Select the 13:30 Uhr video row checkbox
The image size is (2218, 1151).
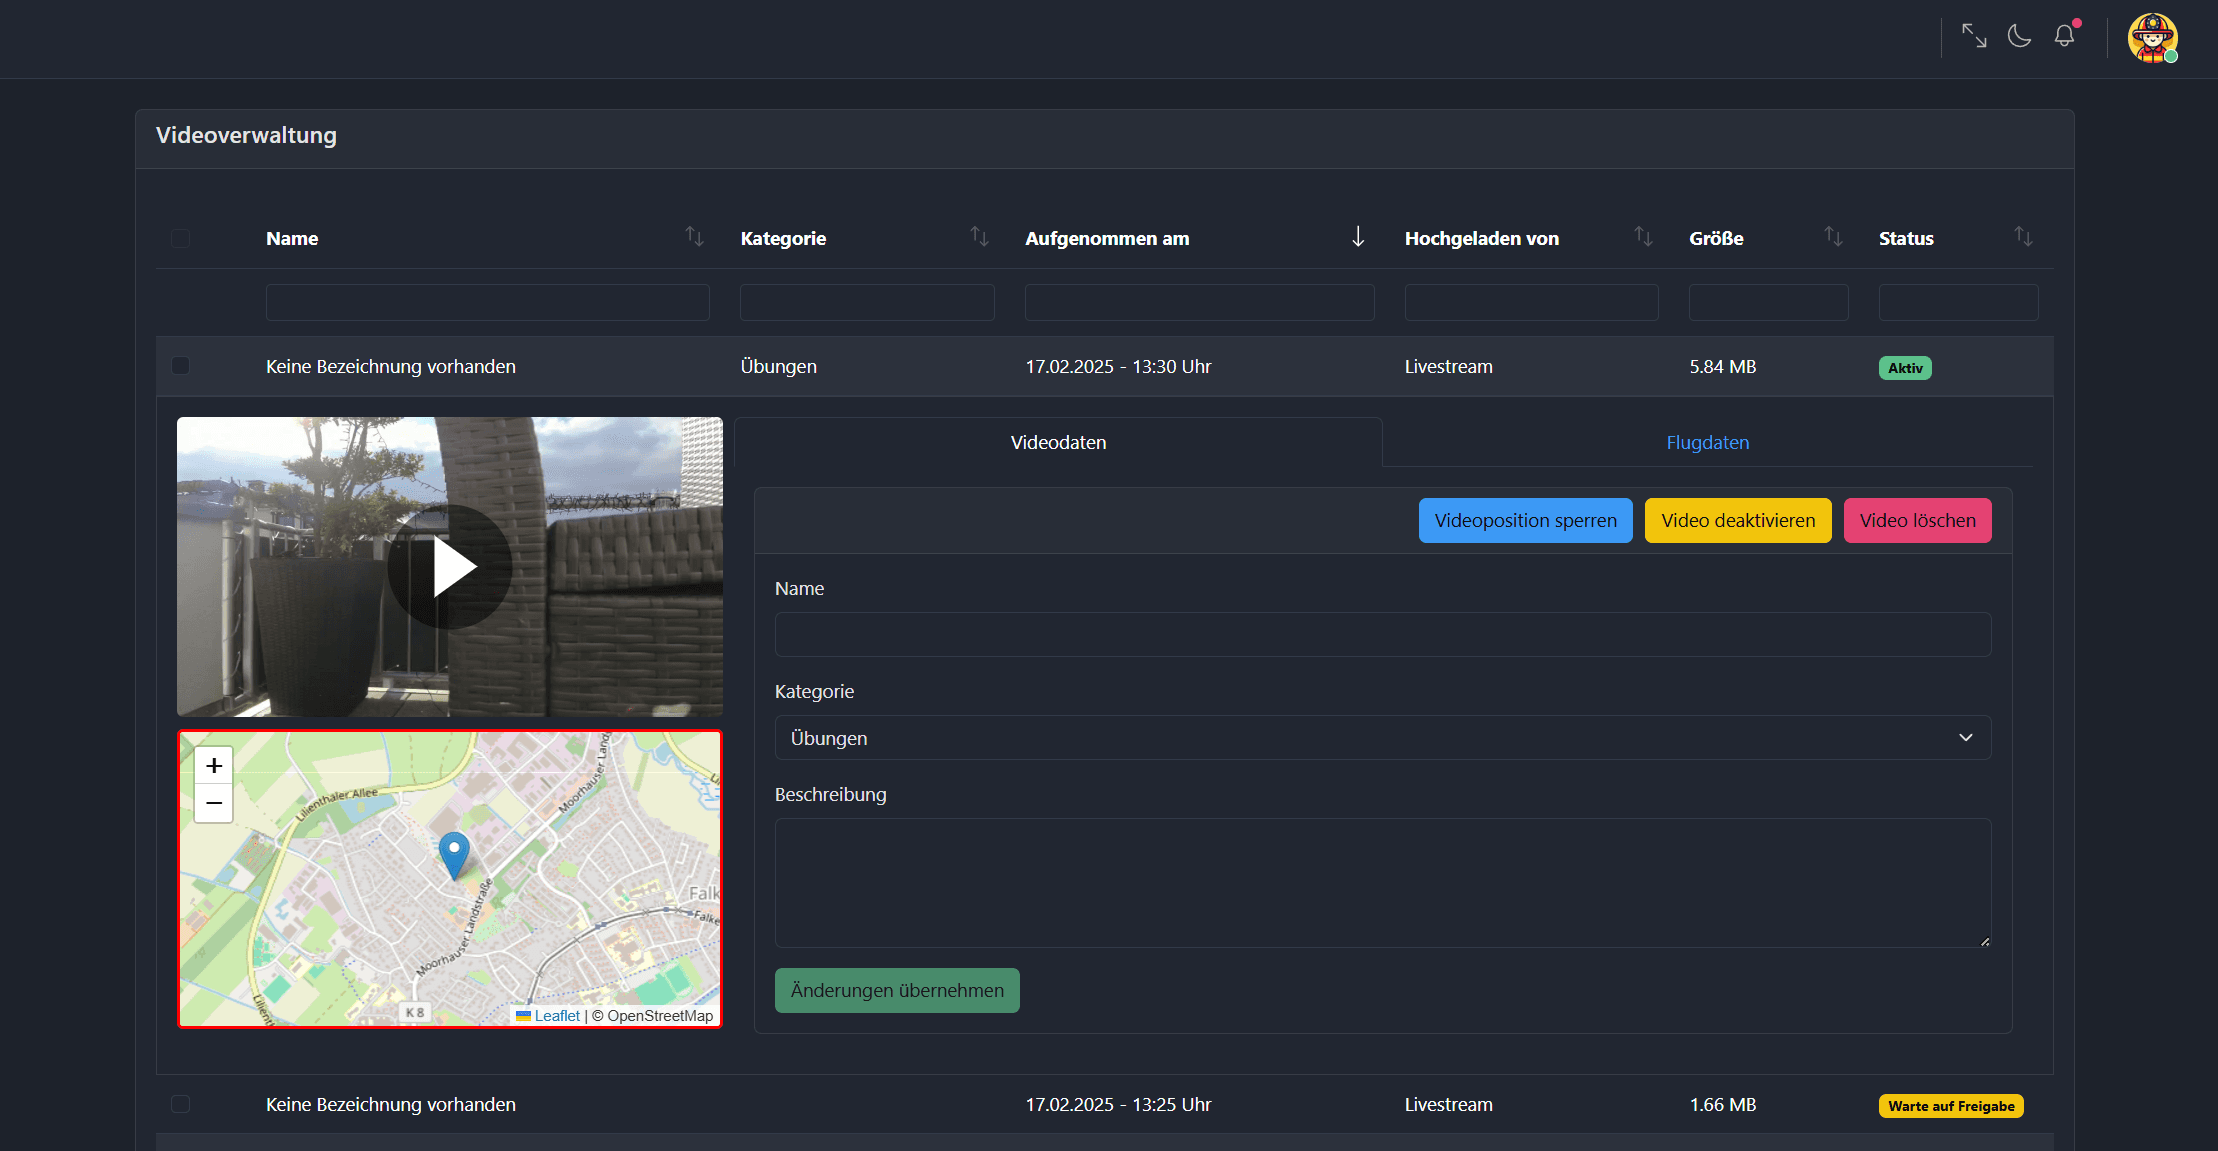180,366
